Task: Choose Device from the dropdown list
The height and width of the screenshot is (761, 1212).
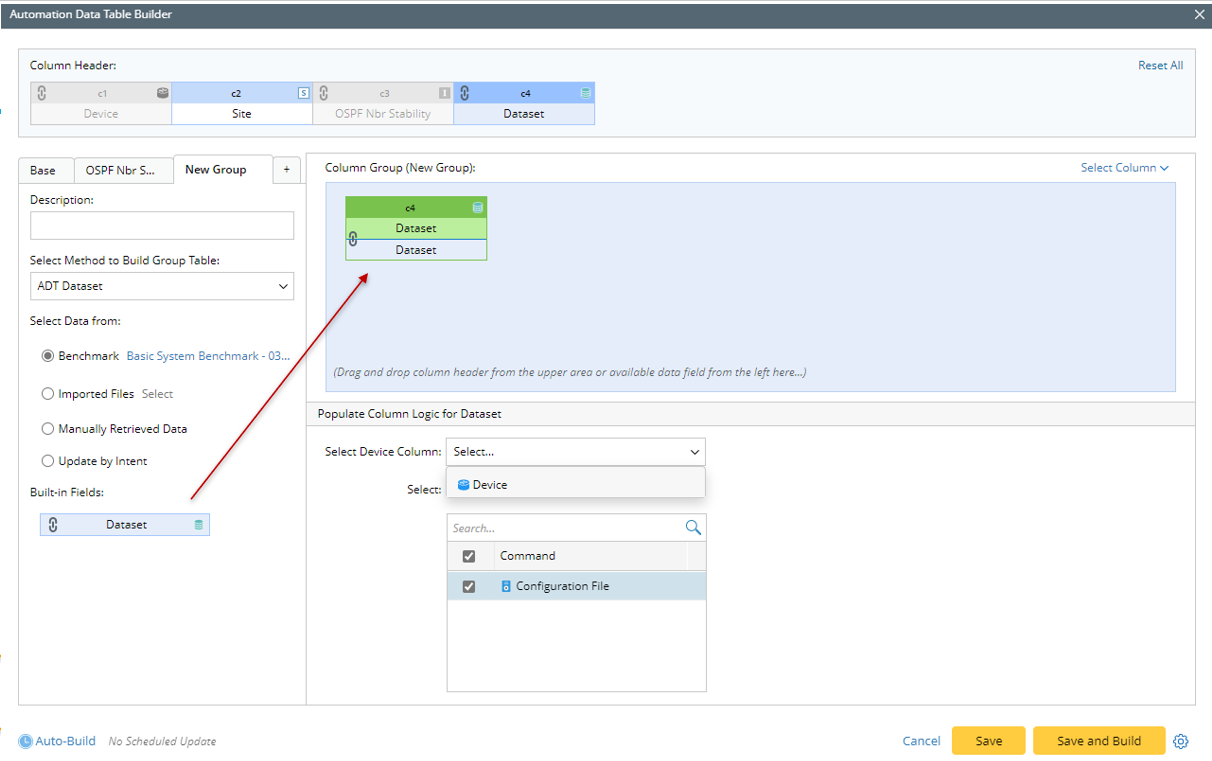Action: (x=576, y=485)
